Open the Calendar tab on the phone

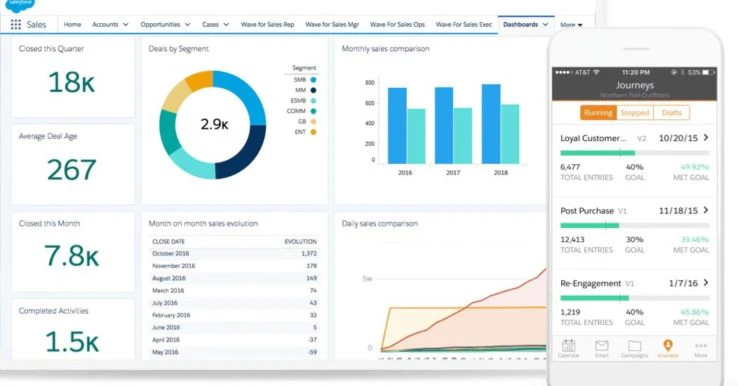569,348
